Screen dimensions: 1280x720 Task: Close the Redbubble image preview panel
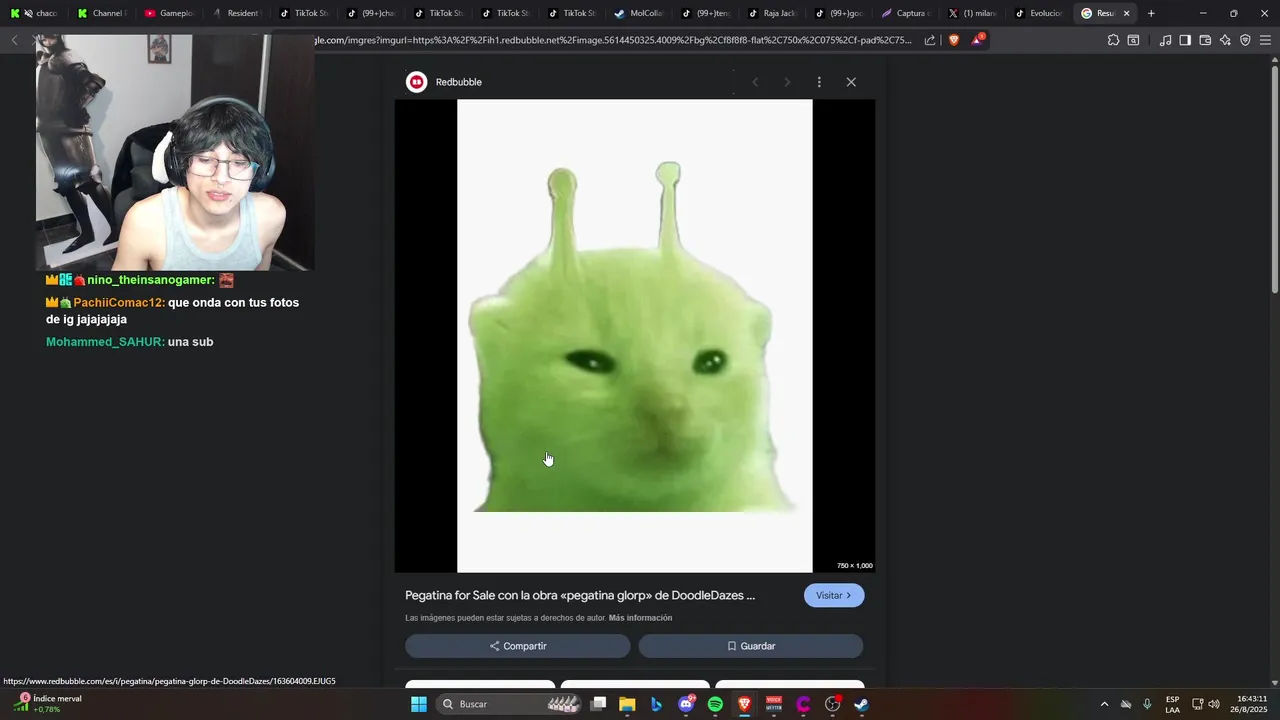(851, 82)
